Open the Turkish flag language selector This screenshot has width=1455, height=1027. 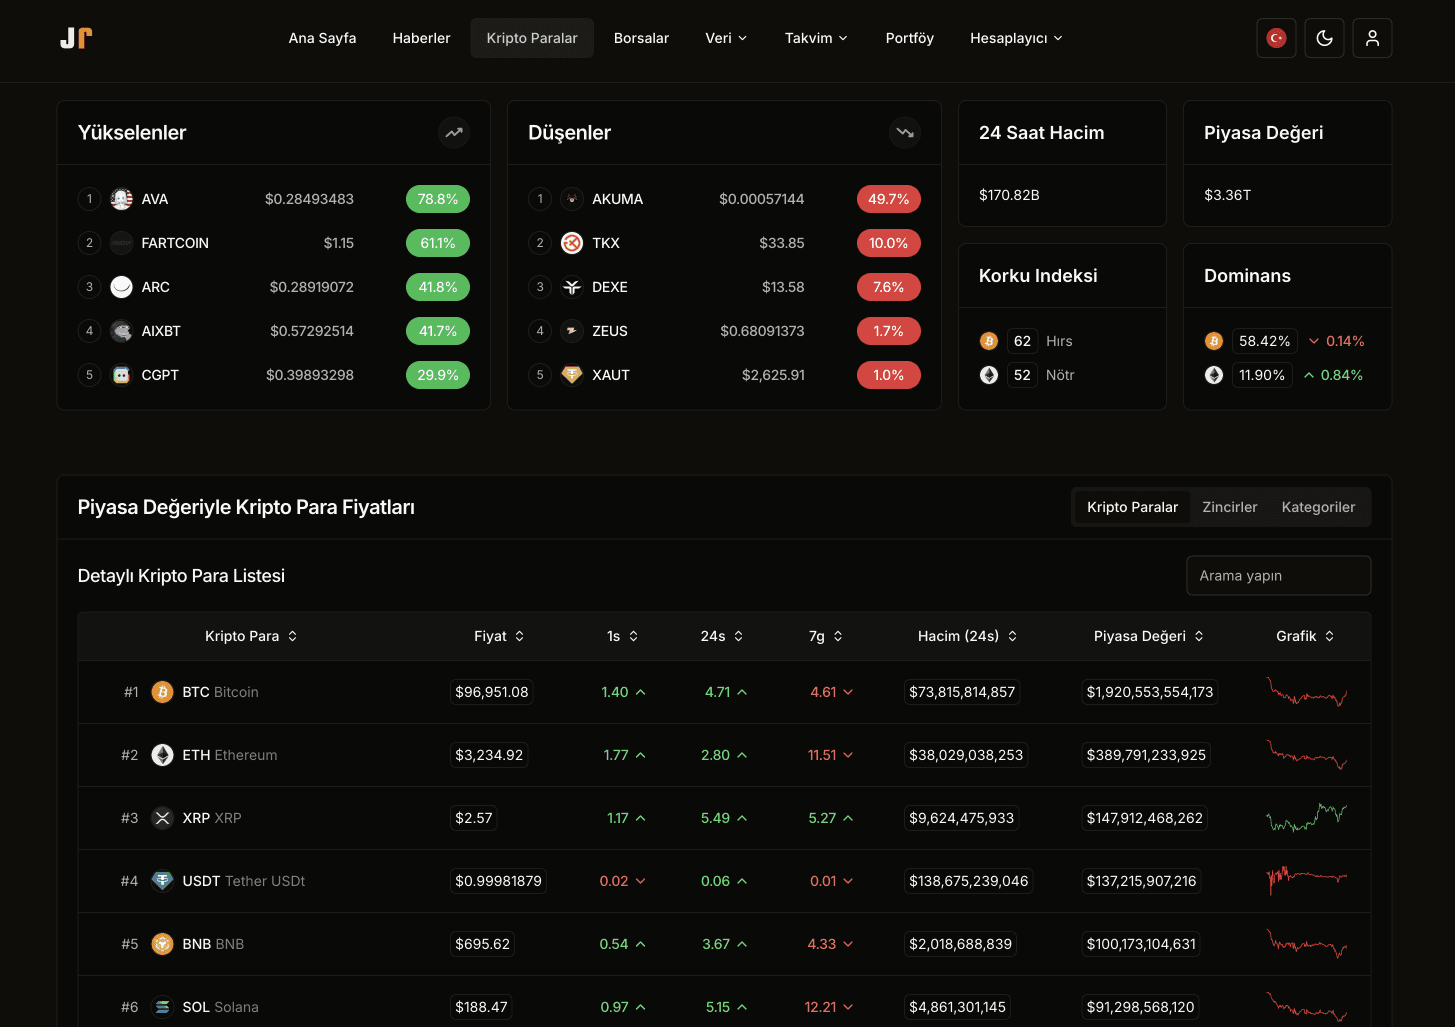[1276, 38]
